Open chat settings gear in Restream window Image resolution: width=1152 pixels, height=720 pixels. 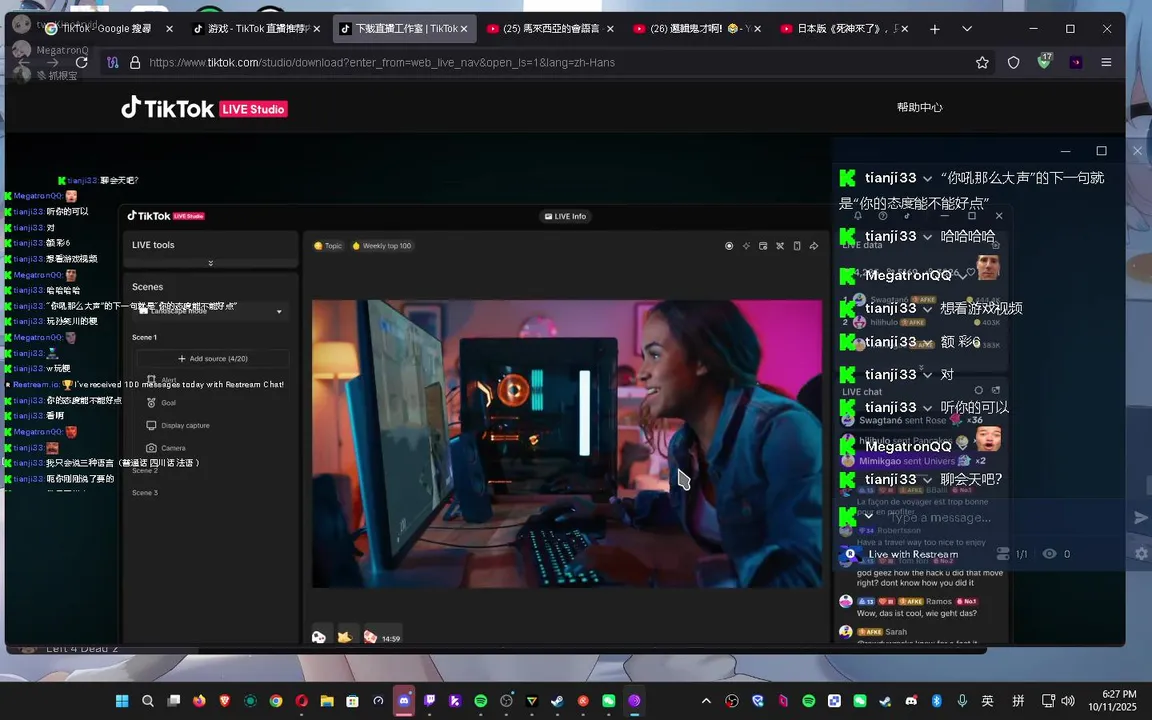(1141, 554)
